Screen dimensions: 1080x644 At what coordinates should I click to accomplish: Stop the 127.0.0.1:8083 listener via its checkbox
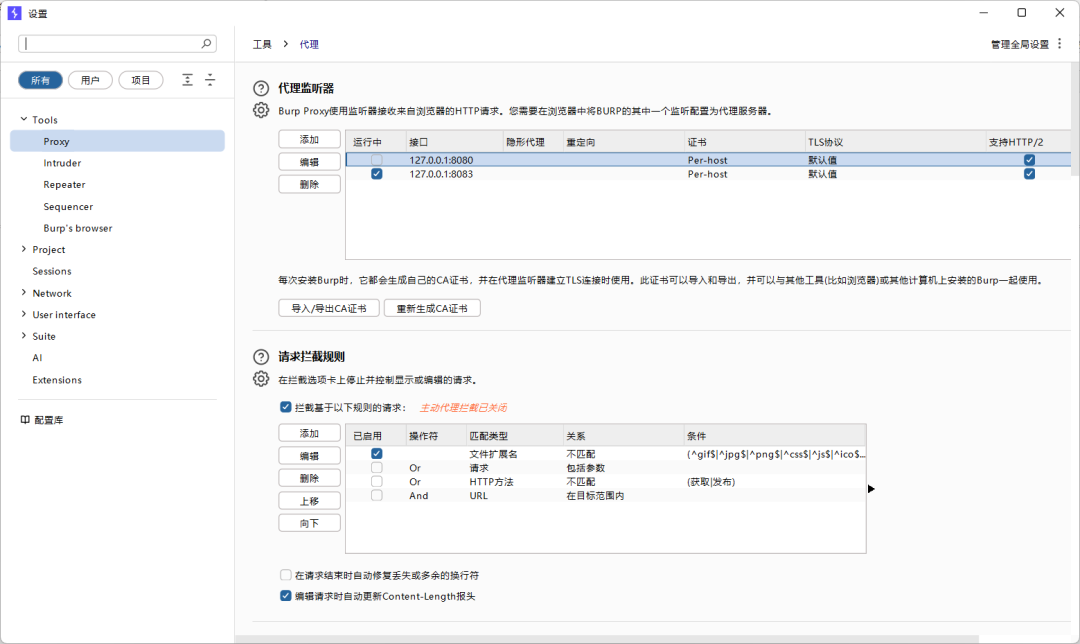click(x=376, y=173)
